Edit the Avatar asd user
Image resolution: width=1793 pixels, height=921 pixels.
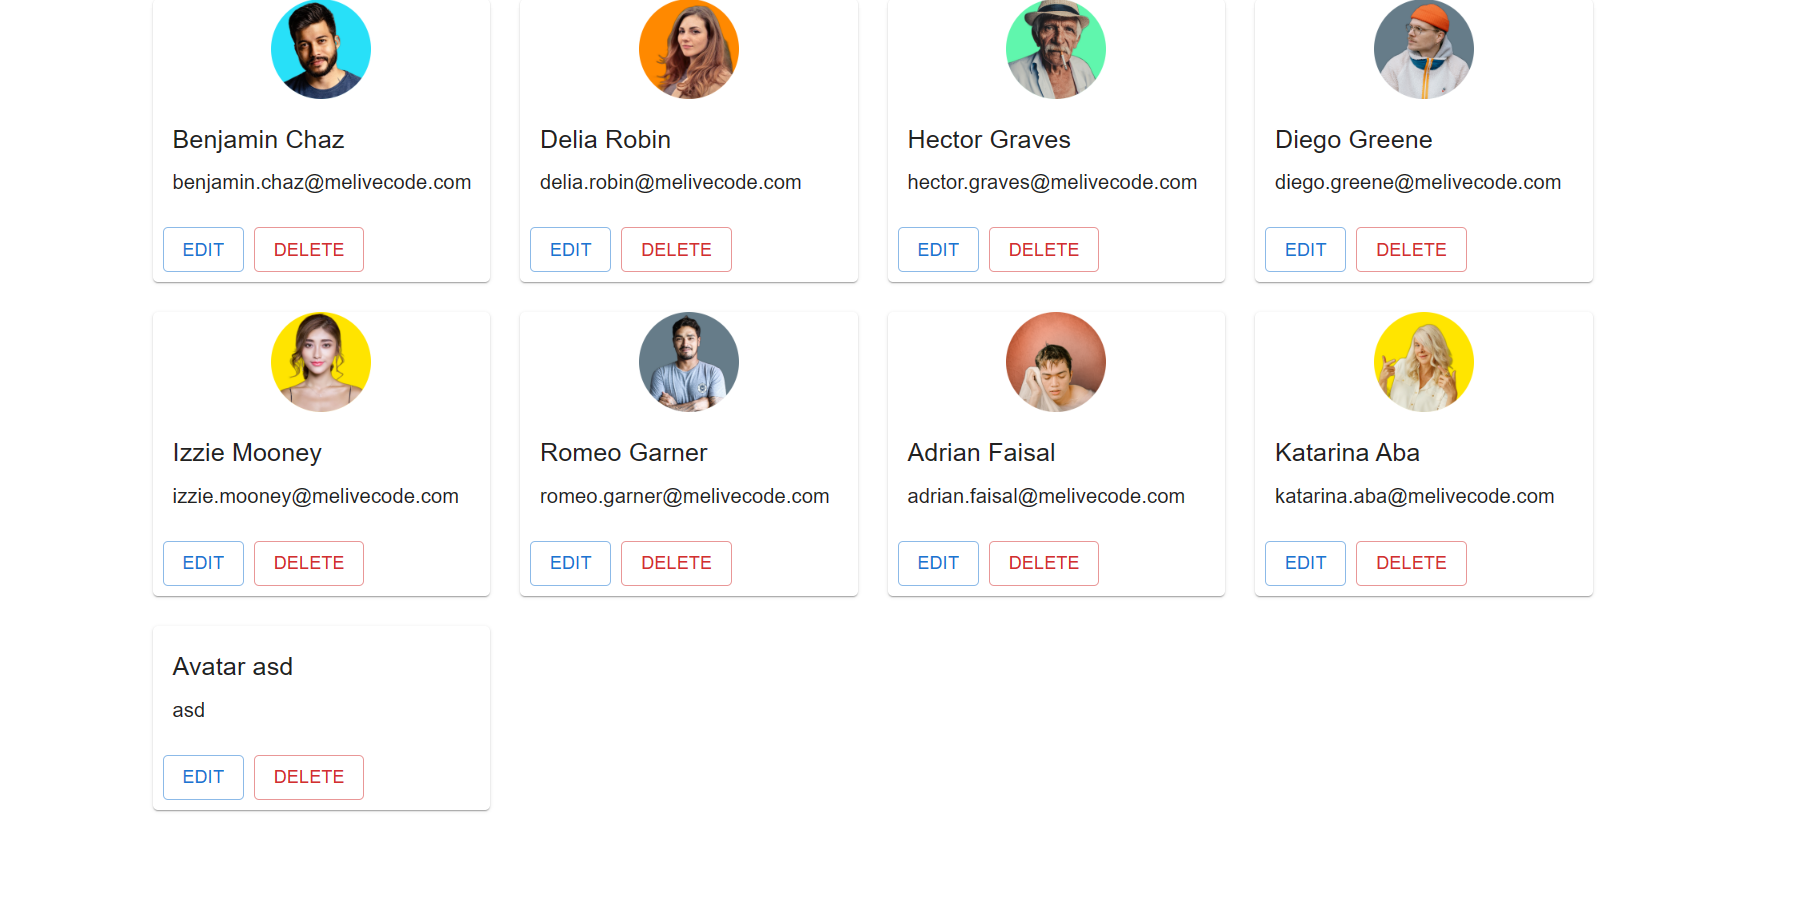pyautogui.click(x=203, y=777)
